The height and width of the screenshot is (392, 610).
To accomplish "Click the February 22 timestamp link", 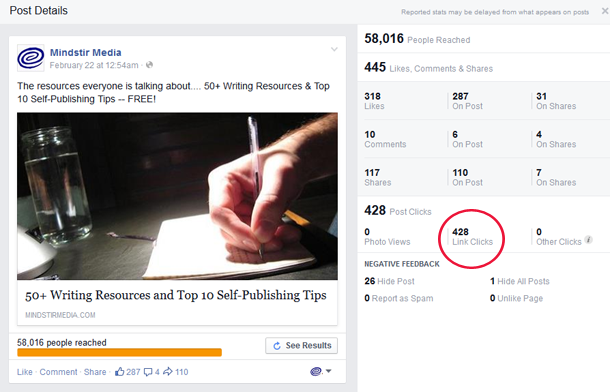I will (x=94, y=65).
